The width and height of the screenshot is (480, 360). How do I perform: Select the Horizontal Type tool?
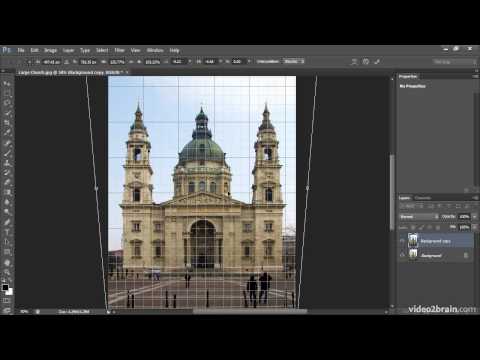7,232
